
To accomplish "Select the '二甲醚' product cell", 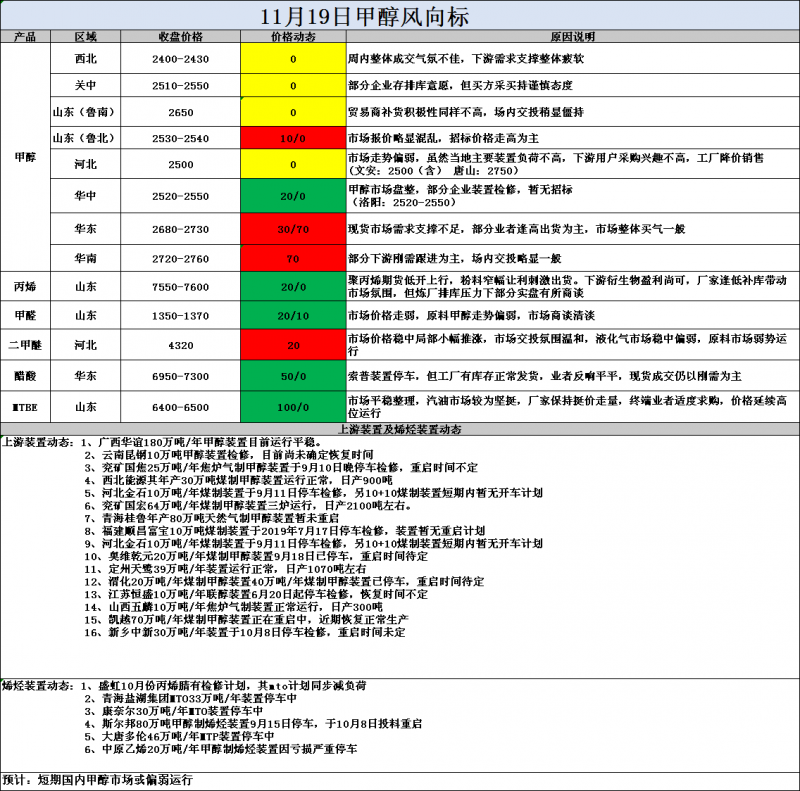I will point(26,345).
